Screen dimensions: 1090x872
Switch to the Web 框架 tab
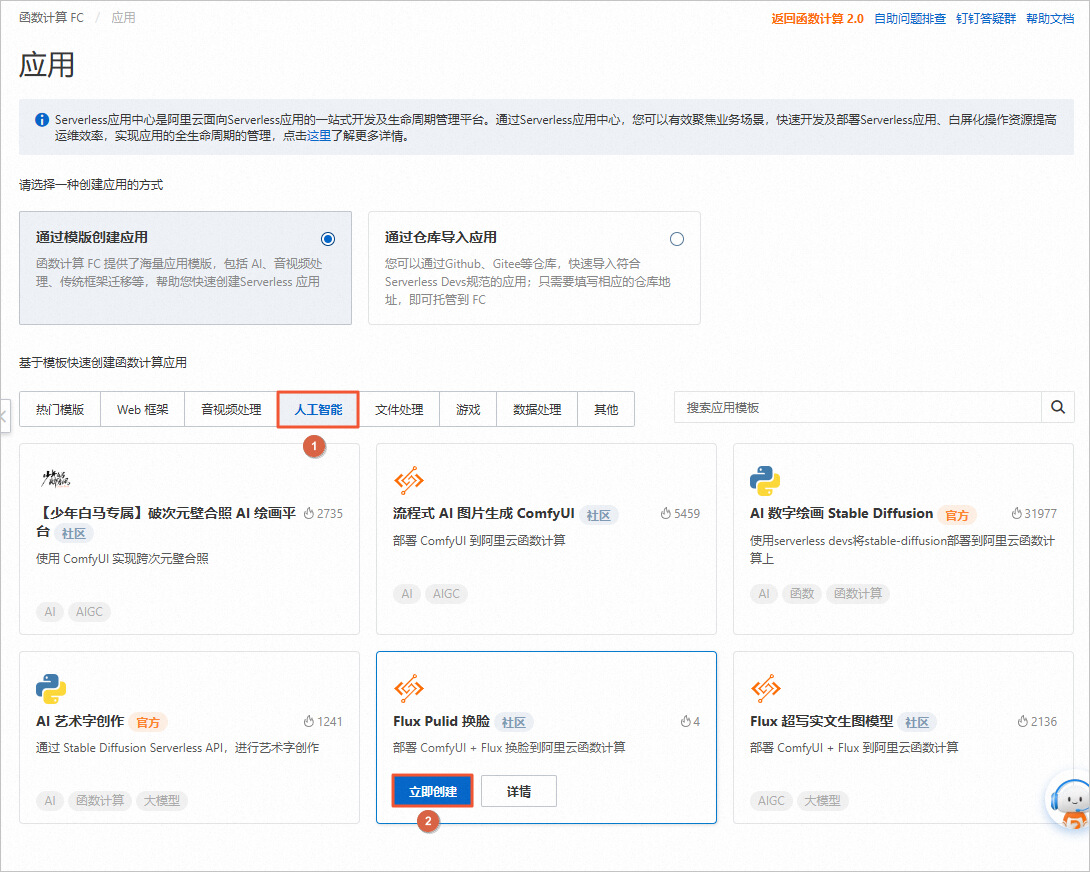143,410
